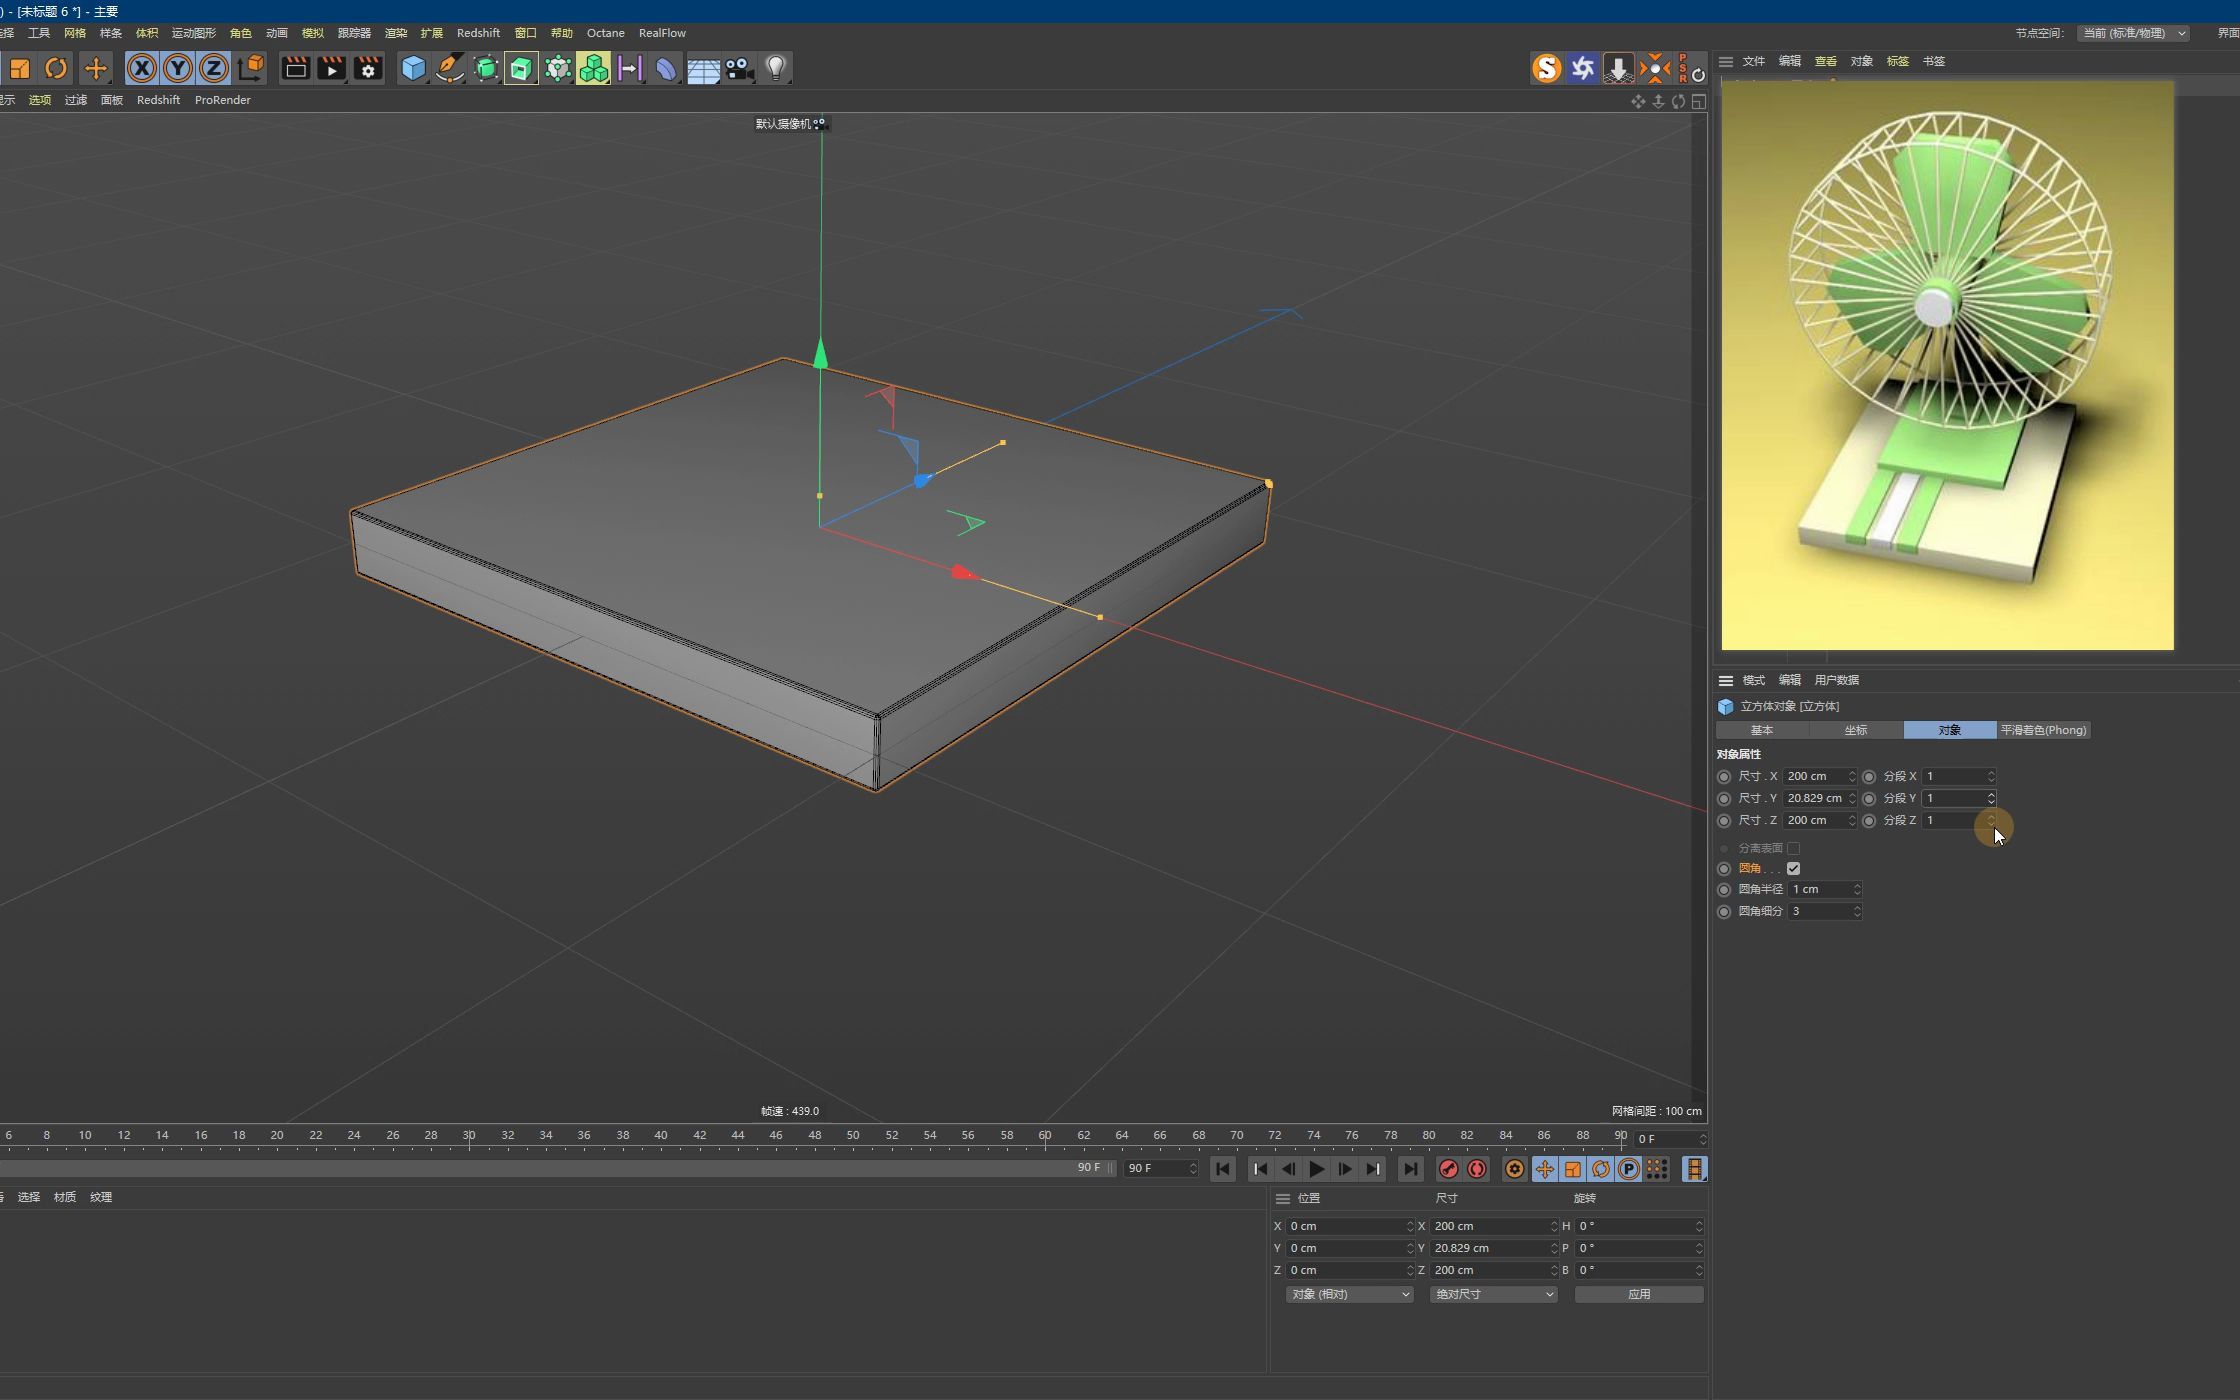
Task: Select the Rotate tool in top toolbar
Action: [x=56, y=68]
